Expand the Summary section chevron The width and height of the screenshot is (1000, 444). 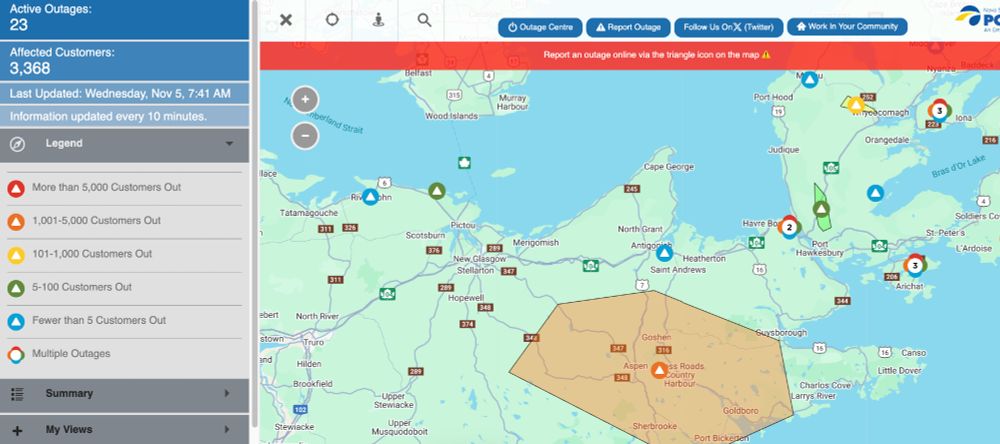[226, 394]
